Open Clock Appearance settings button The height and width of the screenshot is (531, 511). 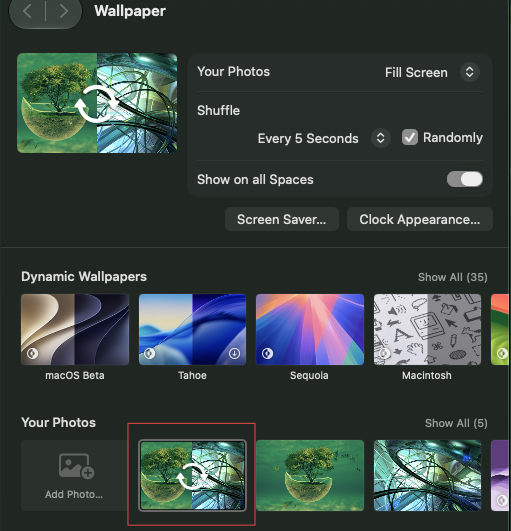(420, 219)
